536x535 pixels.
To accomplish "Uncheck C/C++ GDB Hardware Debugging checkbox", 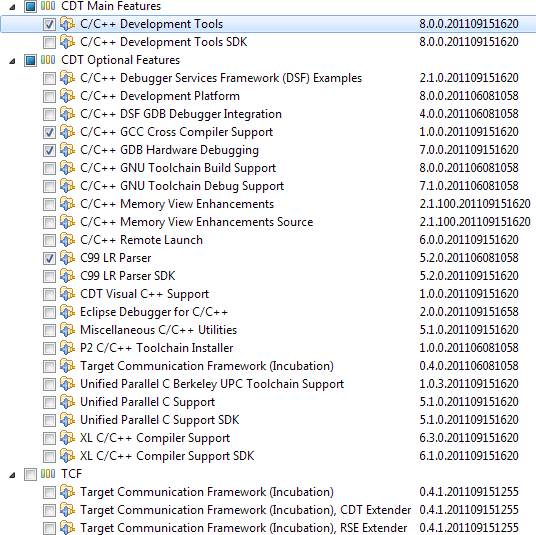I will [x=49, y=150].
